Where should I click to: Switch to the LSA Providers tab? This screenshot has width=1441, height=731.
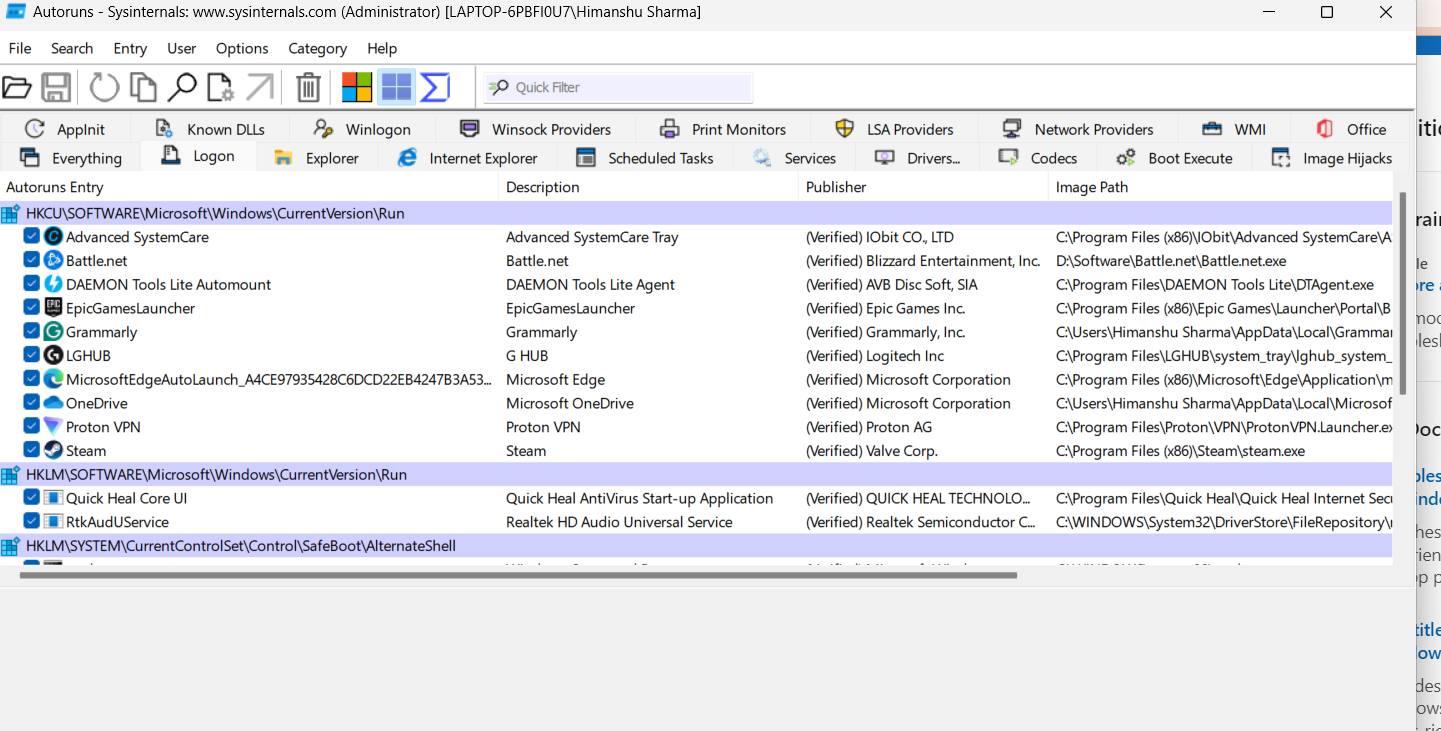(x=894, y=129)
